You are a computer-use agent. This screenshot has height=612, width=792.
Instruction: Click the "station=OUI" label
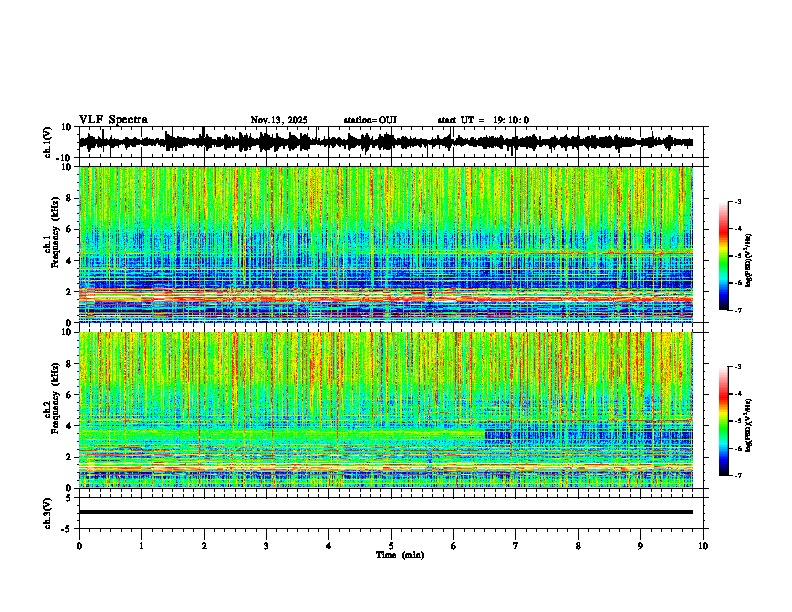point(370,120)
